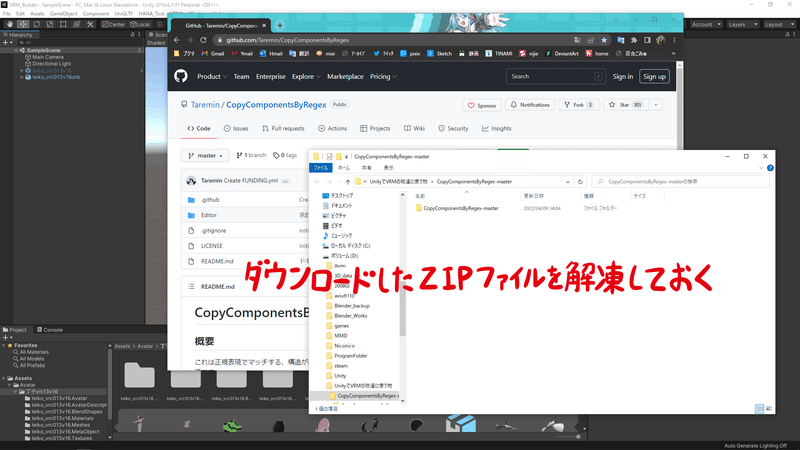800x450 pixels.
Task: Open the Chrome three-dot menu
Action: 674,40
